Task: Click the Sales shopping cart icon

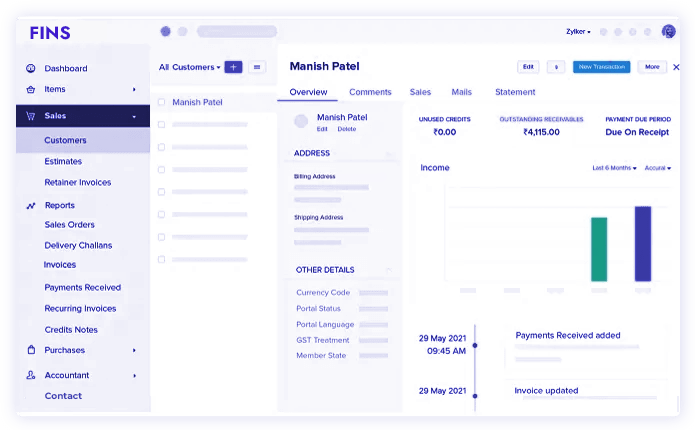Action: [30, 116]
